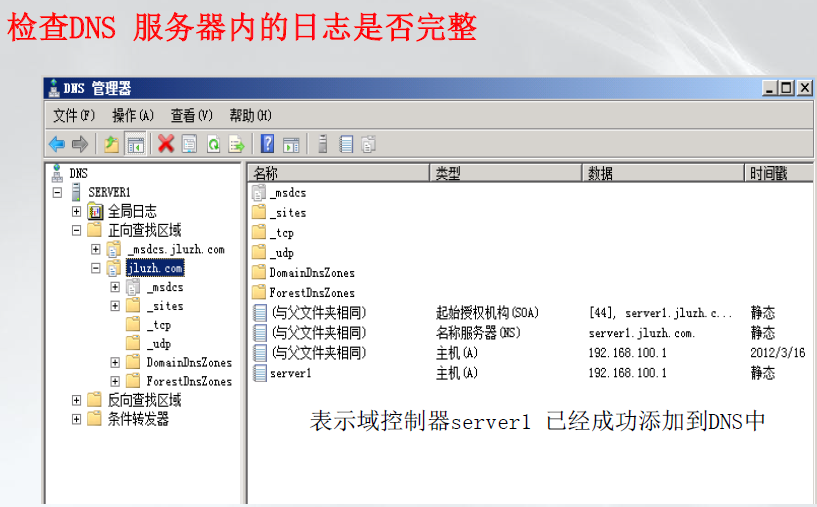817x507 pixels.
Task: Toggle the Show/Hide Action Pane icon
Action: (x=291, y=144)
